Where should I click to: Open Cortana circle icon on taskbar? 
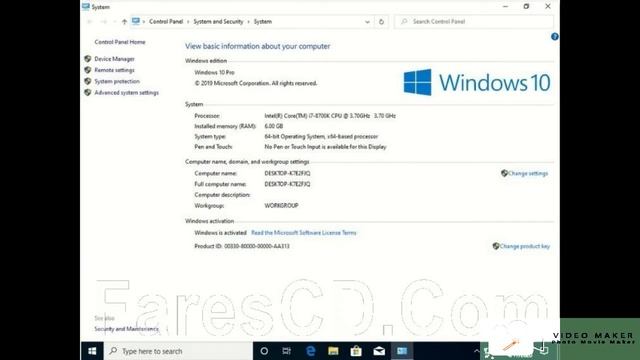point(264,351)
